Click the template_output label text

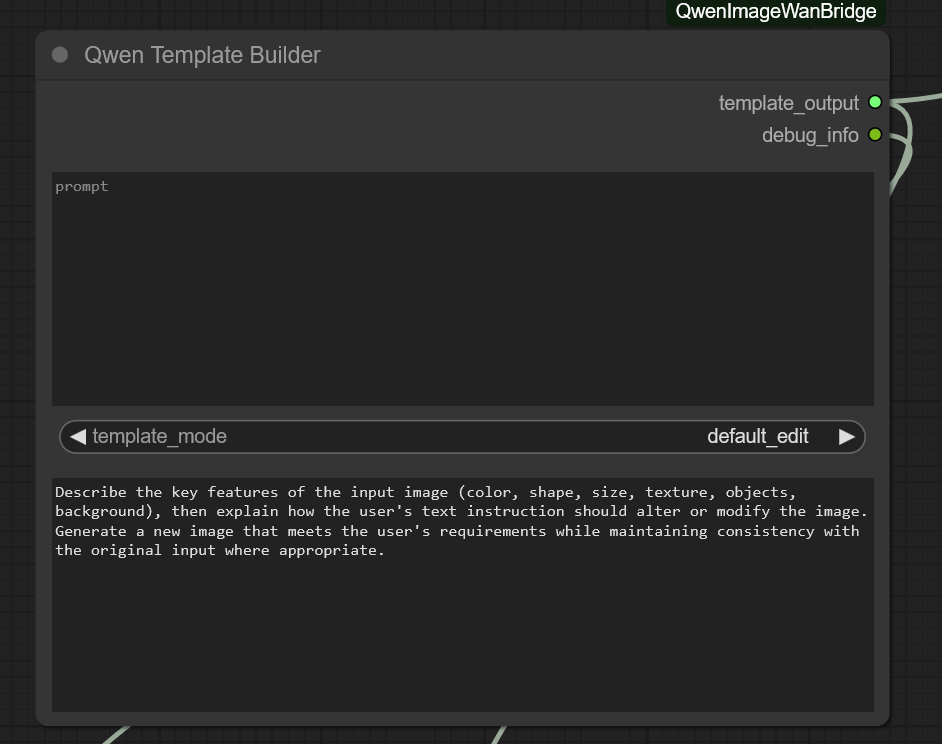point(789,103)
